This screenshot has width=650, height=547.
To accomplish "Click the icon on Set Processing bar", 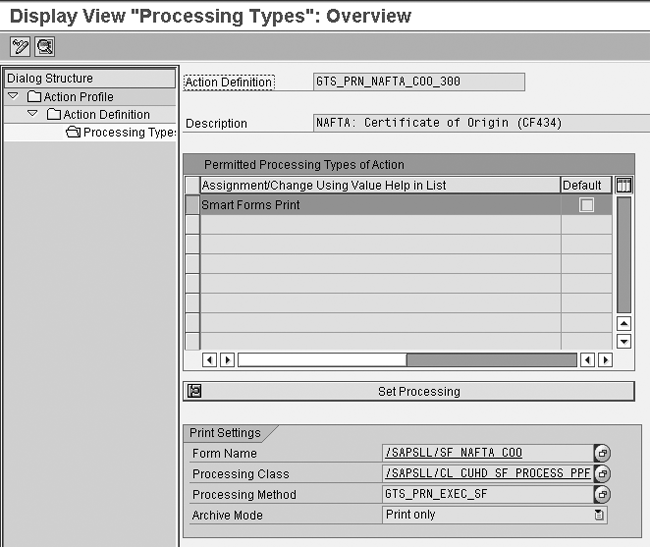I will coord(194,392).
